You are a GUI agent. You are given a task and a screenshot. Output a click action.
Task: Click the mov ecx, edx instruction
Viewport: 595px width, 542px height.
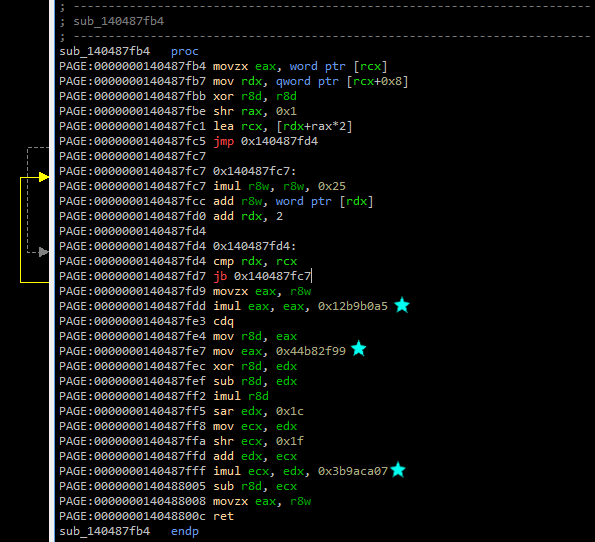point(255,426)
